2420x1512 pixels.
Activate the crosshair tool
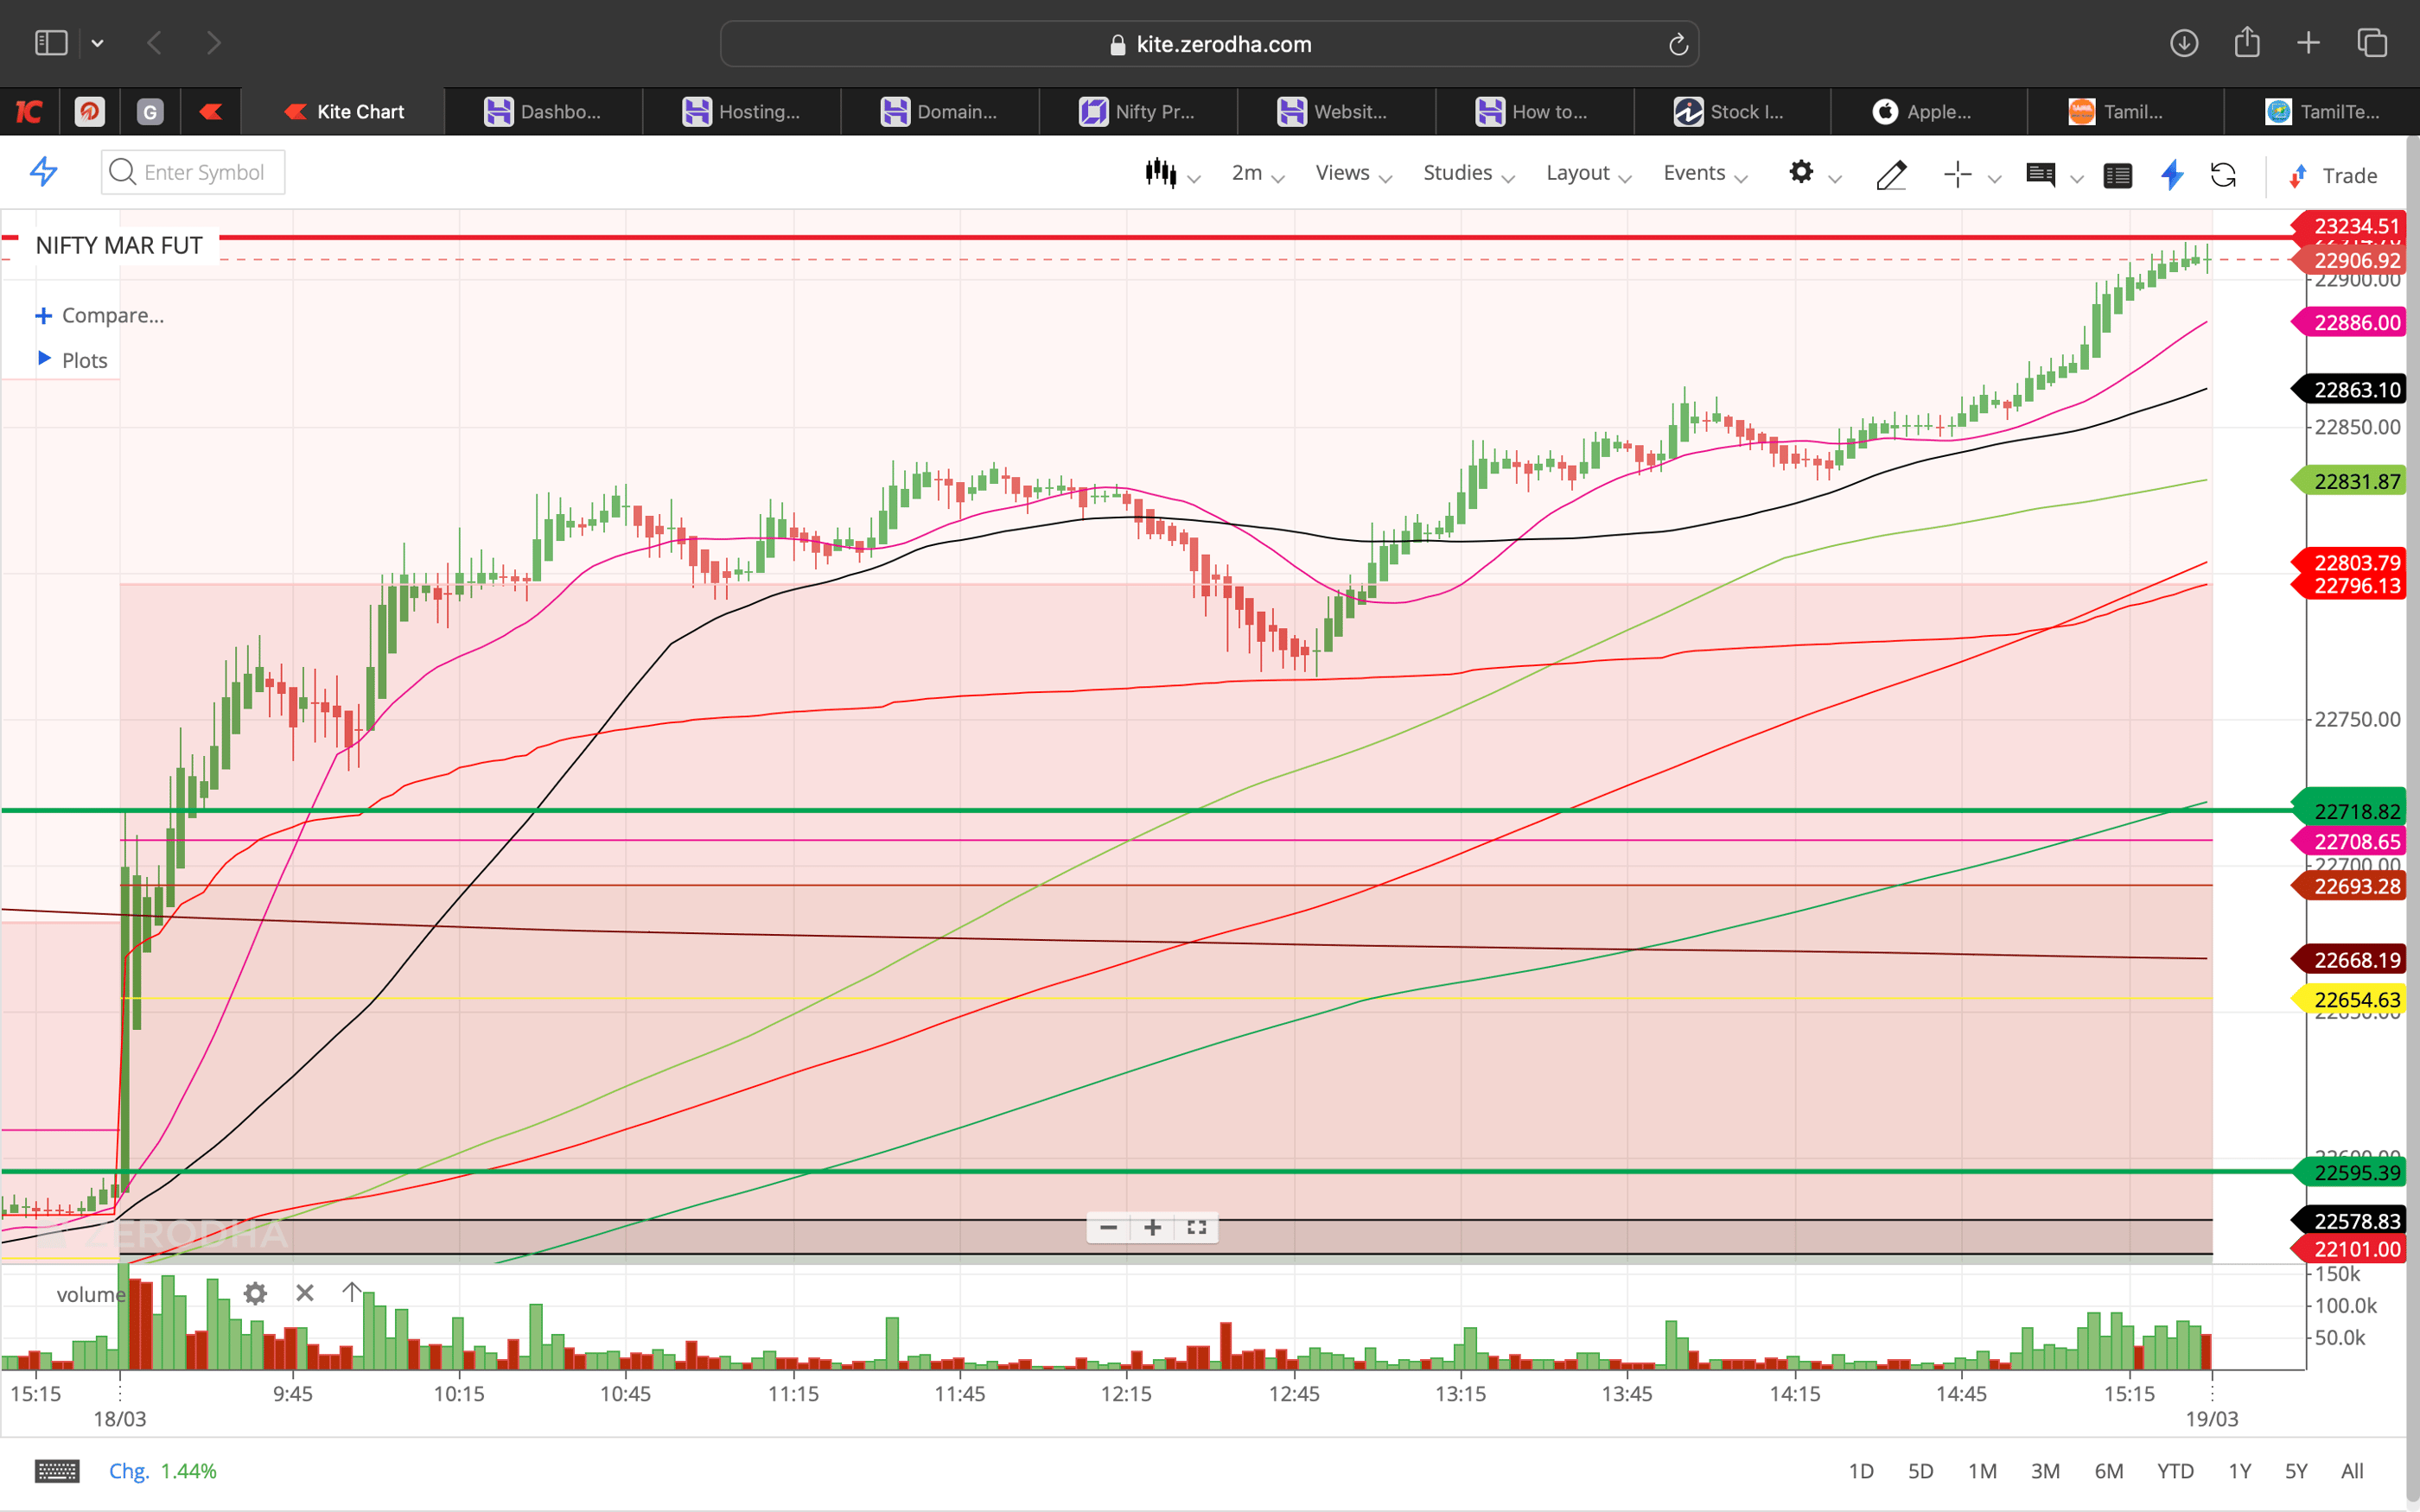(x=1957, y=174)
